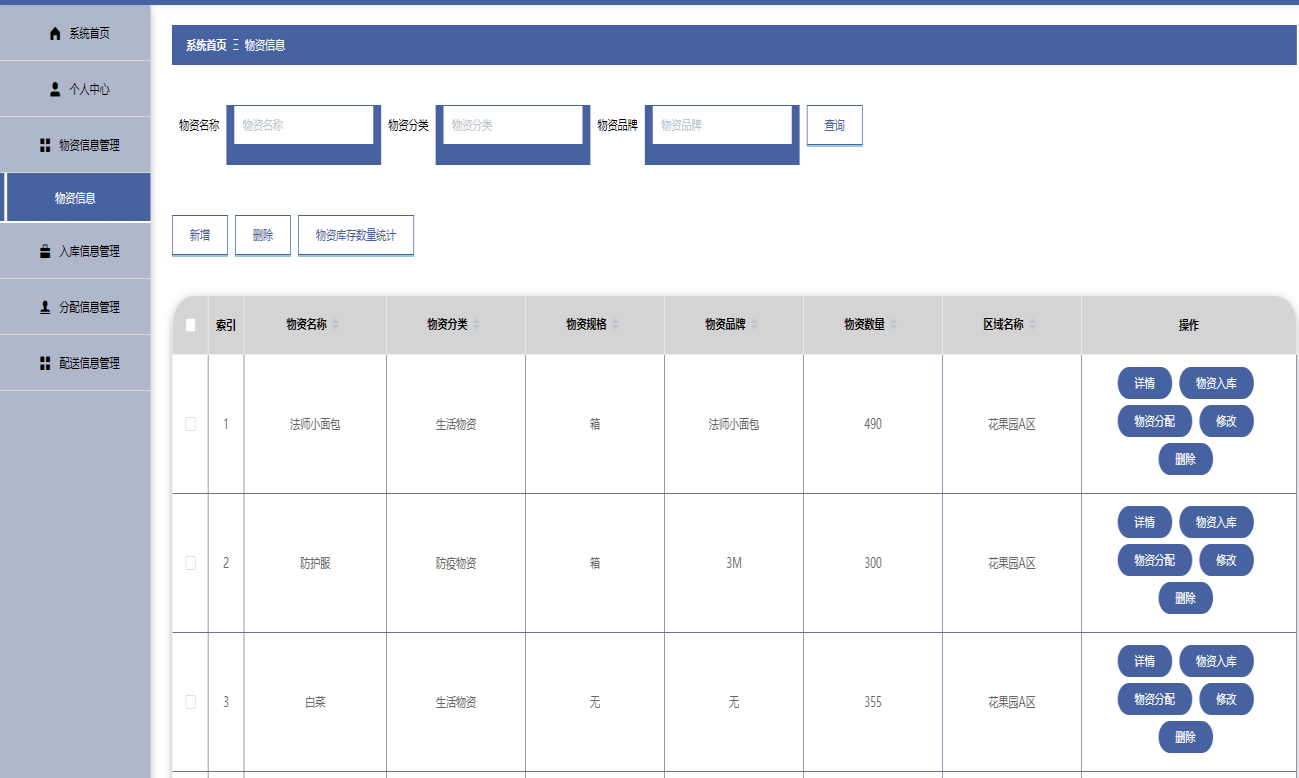Click the 删除 button above the table
Screen dimensions: 1299x778
coord(263,235)
